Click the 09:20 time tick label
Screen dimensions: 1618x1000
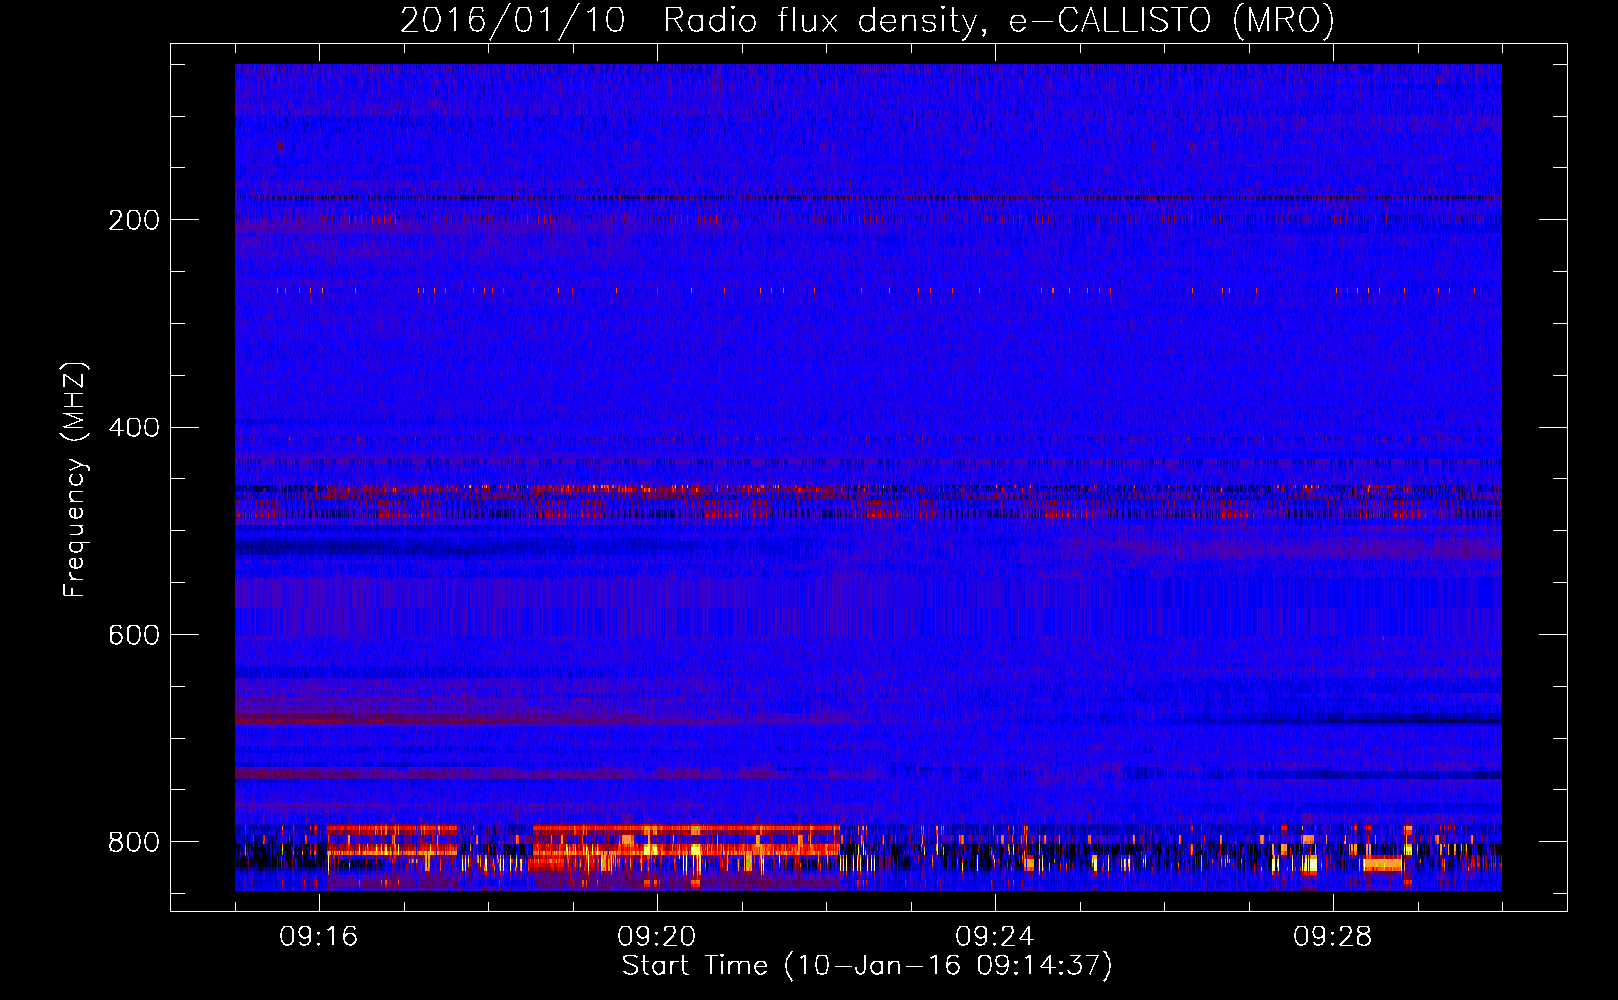[x=657, y=937]
